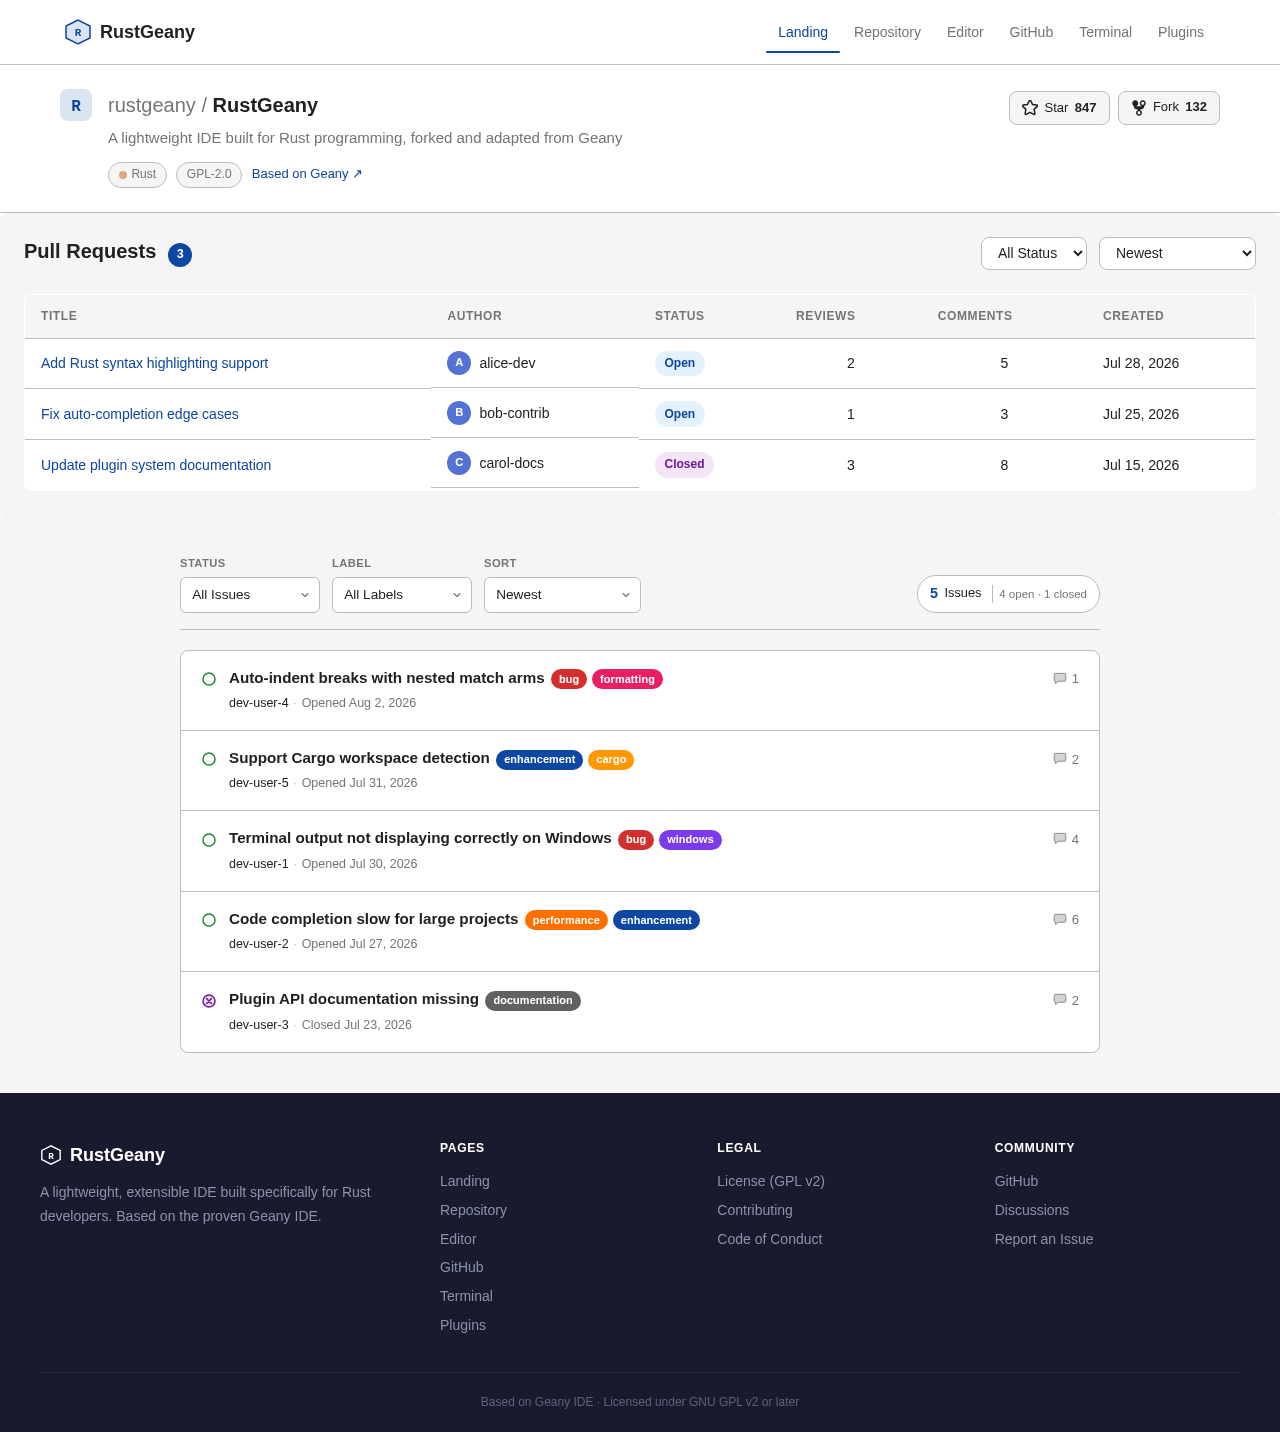Viewport: 1280px width, 1432px height.
Task: Open footer Plugins page link
Action: [x=463, y=1325]
